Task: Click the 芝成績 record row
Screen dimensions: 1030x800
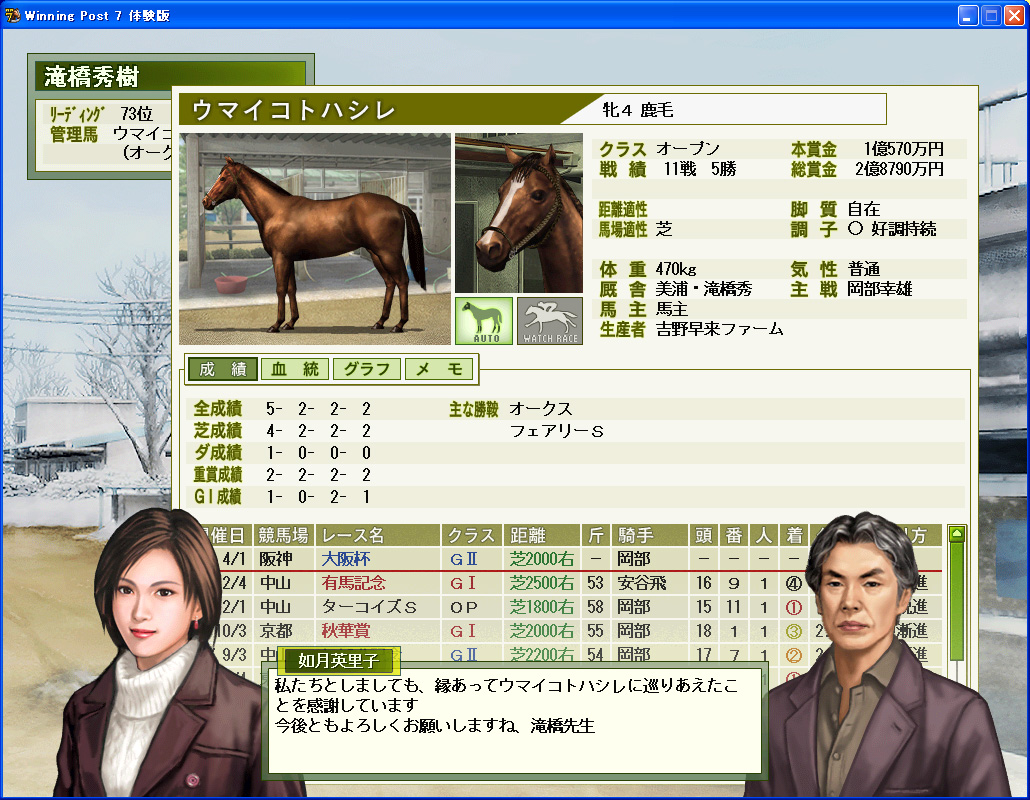Action: [x=283, y=431]
